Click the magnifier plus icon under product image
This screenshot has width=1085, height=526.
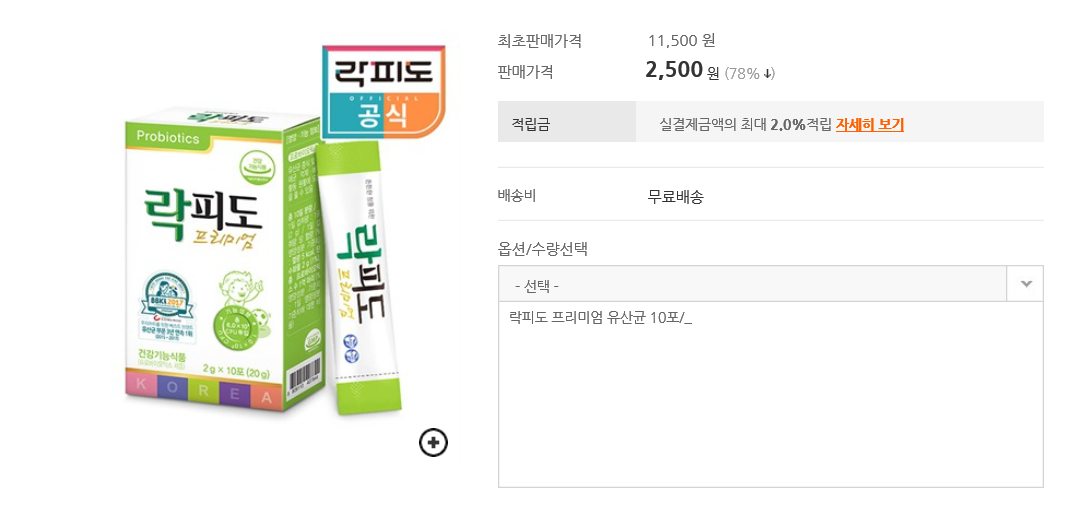coord(433,442)
